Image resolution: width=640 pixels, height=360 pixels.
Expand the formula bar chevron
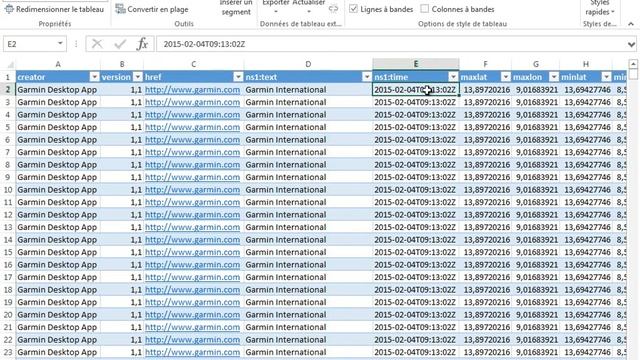pyautogui.click(x=631, y=44)
